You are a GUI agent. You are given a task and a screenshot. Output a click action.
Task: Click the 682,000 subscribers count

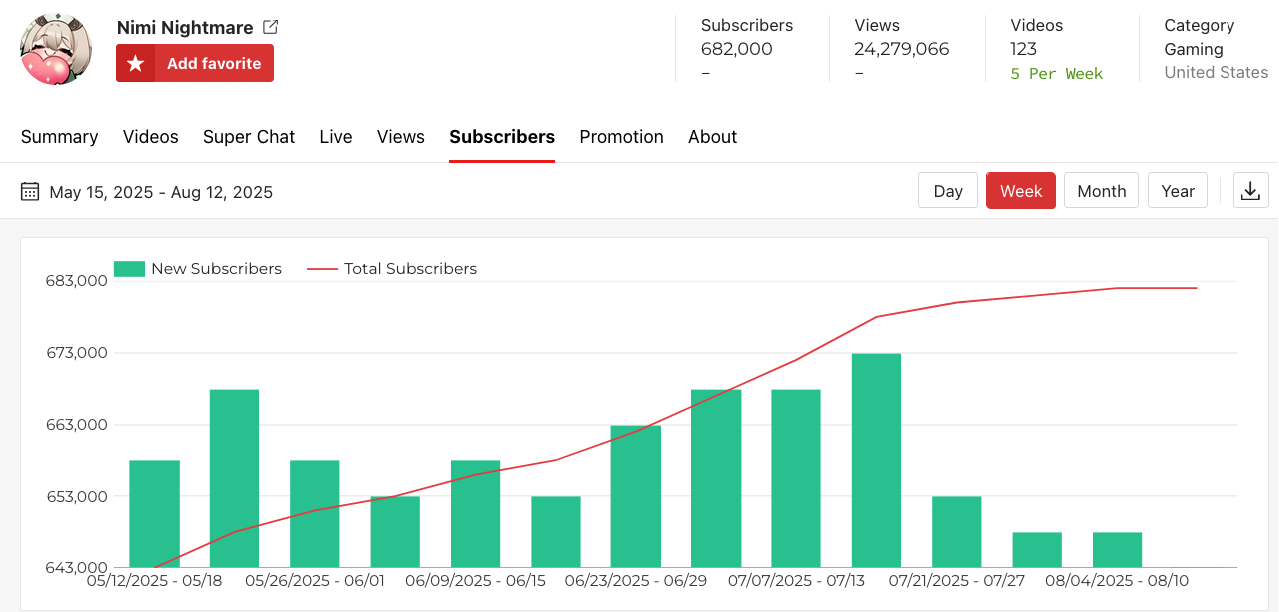tap(737, 49)
